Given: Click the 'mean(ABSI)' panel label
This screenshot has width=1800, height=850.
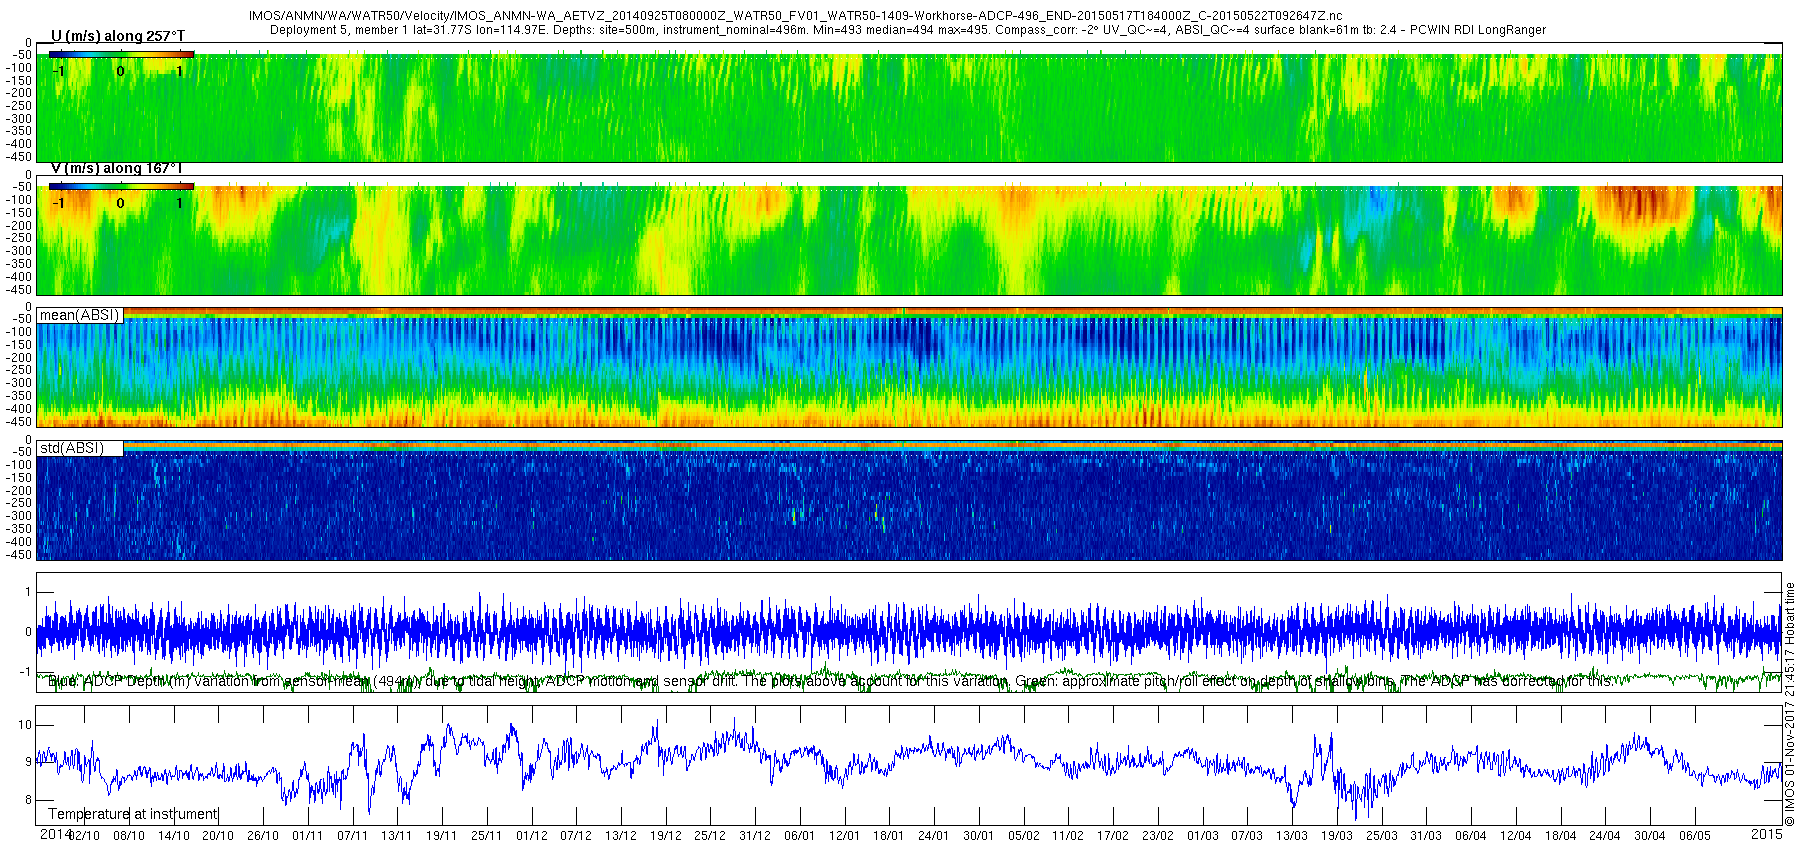Looking at the screenshot, I should click(x=79, y=315).
